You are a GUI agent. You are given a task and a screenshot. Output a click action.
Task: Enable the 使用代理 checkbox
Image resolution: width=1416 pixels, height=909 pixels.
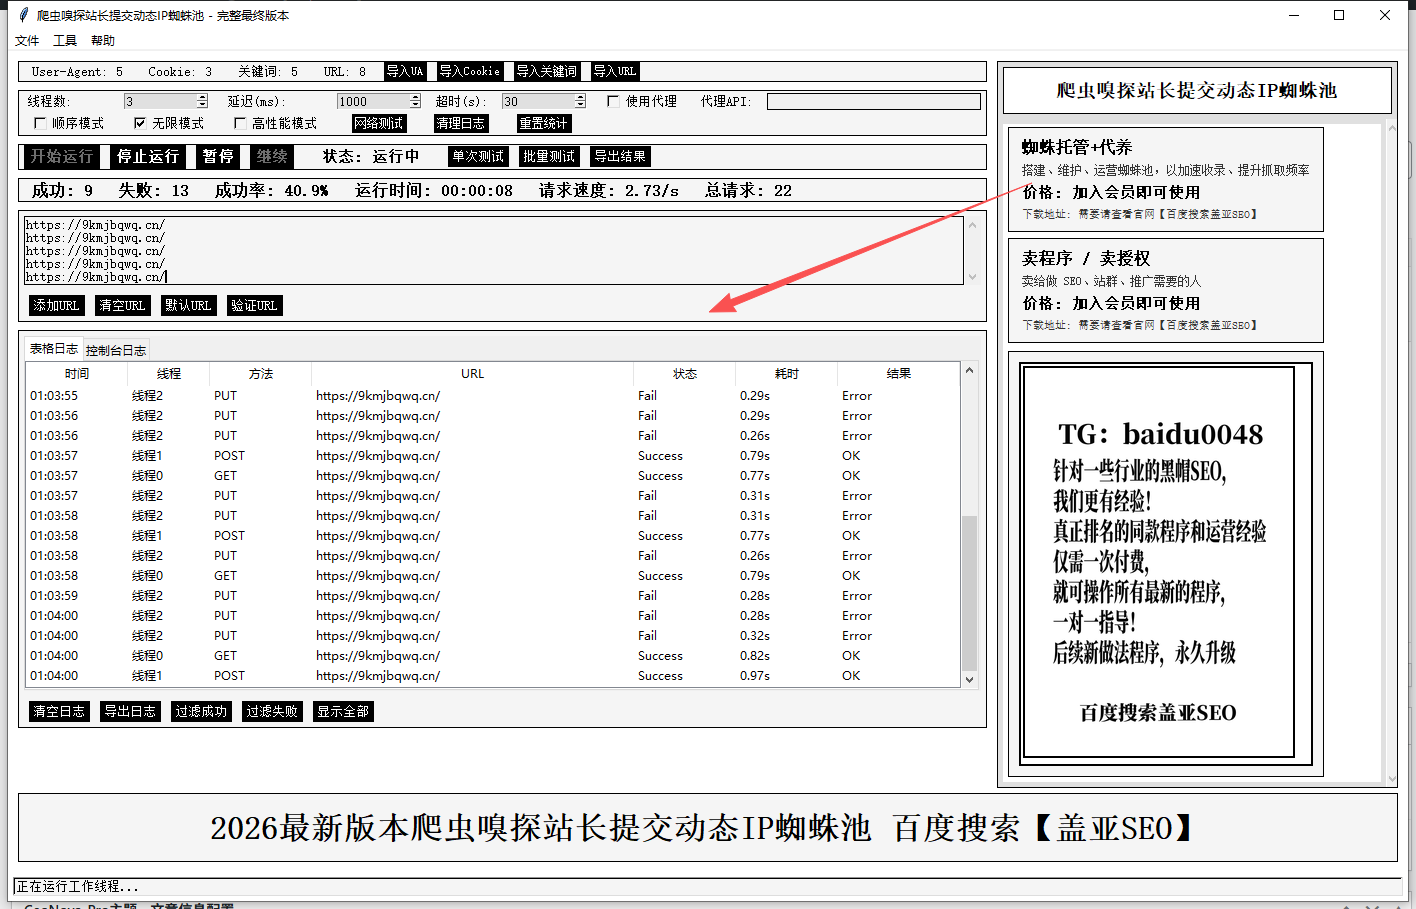[x=614, y=101]
